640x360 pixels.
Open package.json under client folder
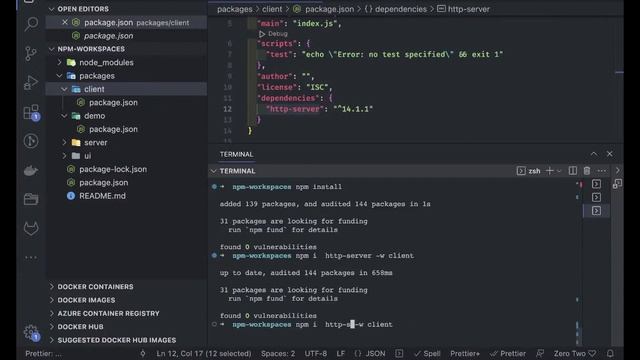[x=113, y=102]
